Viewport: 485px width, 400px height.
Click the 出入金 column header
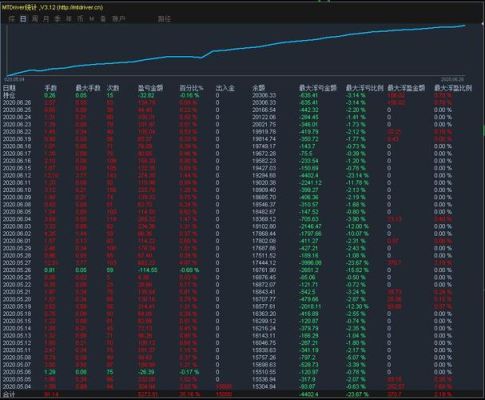coord(225,88)
